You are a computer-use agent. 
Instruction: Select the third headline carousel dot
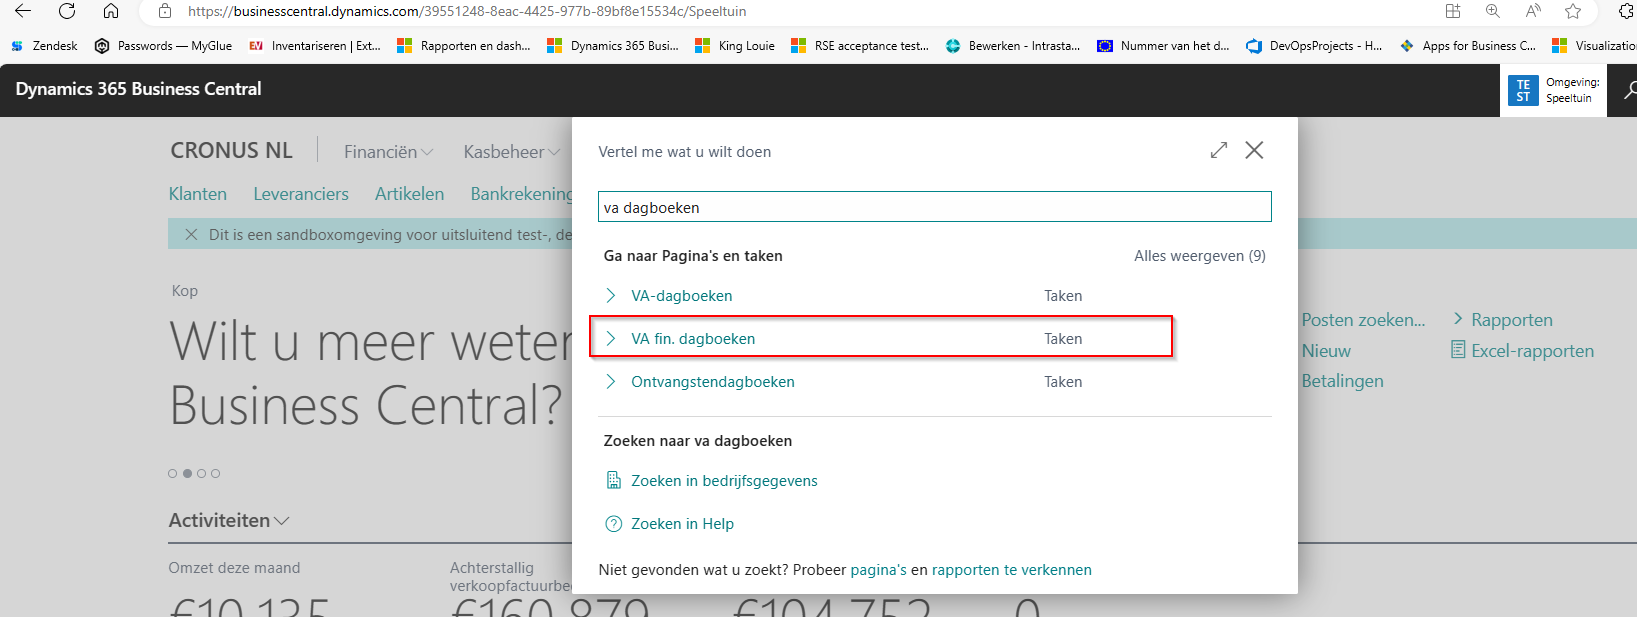[201, 474]
